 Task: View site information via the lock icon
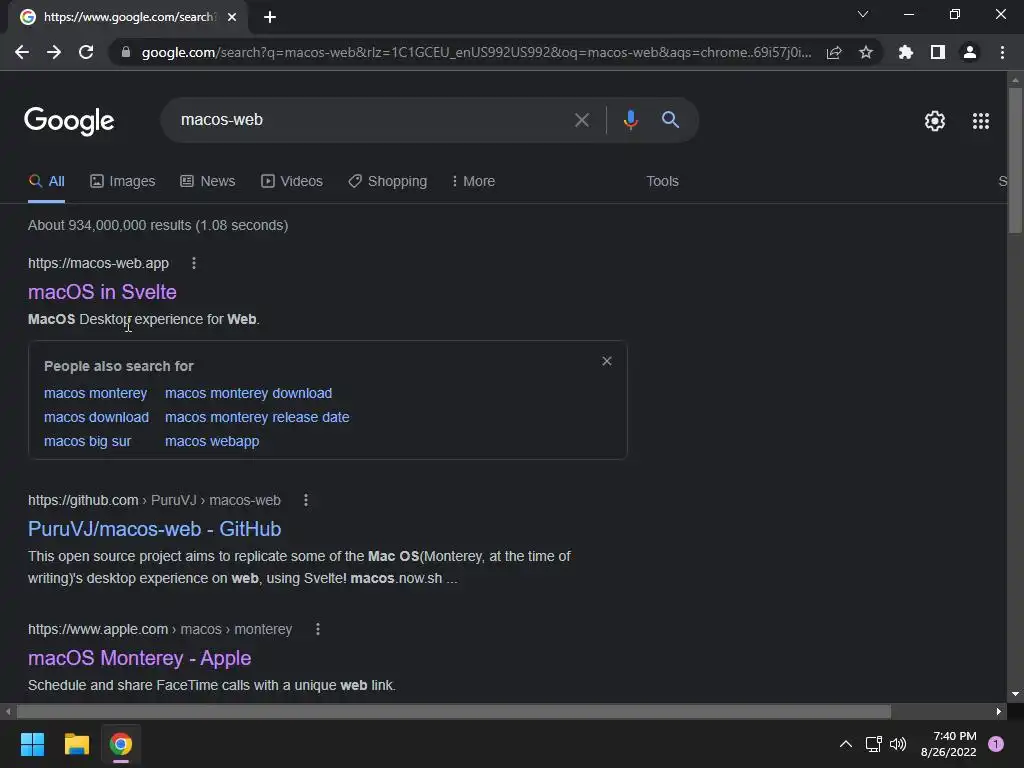[126, 52]
